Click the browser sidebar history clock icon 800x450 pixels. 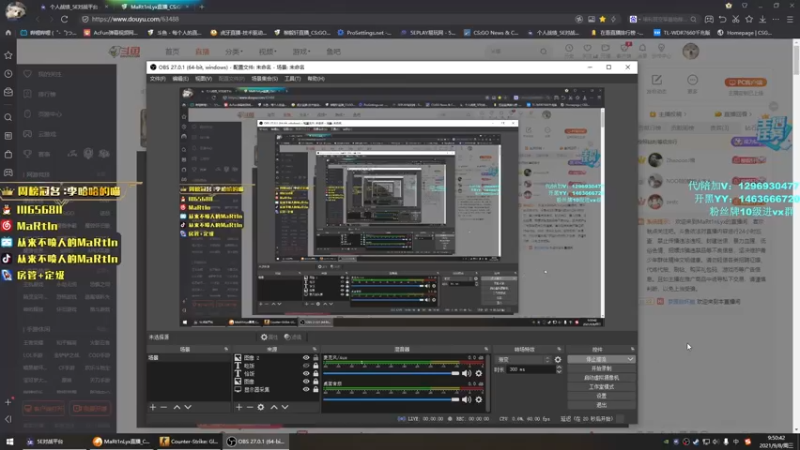[x=8, y=74]
